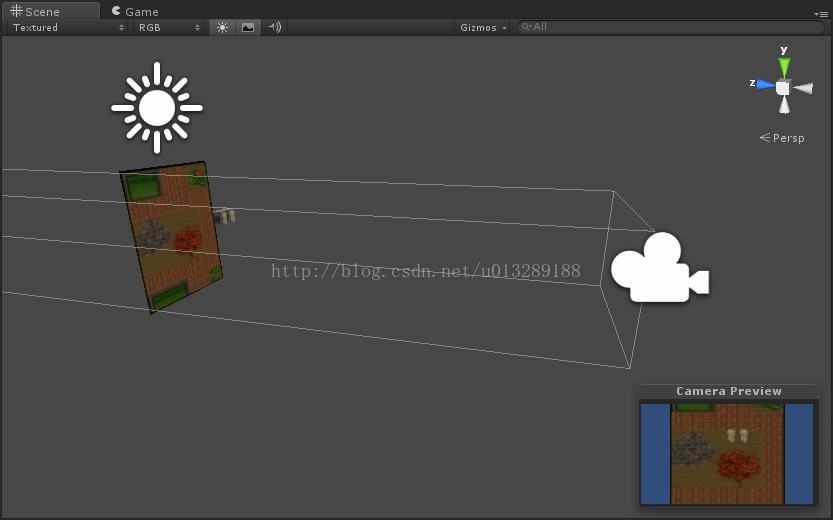Toggle scene lighting sun button
The width and height of the screenshot is (833, 520).
pyautogui.click(x=222, y=28)
